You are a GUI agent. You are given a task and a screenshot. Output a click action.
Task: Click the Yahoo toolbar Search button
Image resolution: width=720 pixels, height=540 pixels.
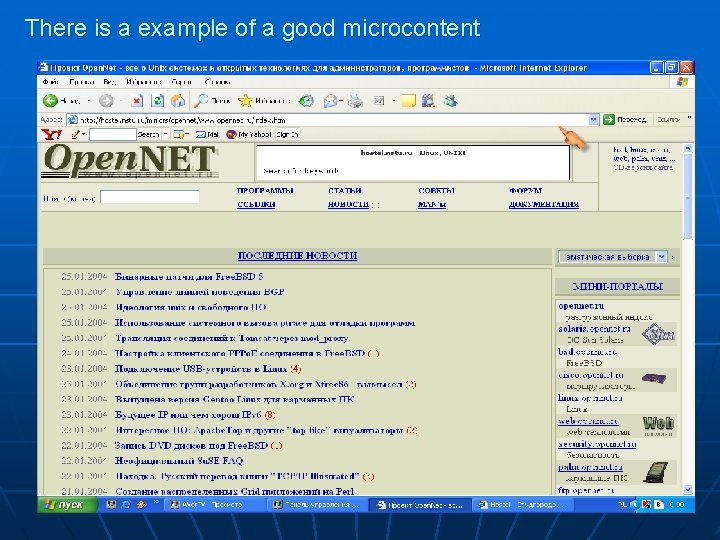point(149,135)
